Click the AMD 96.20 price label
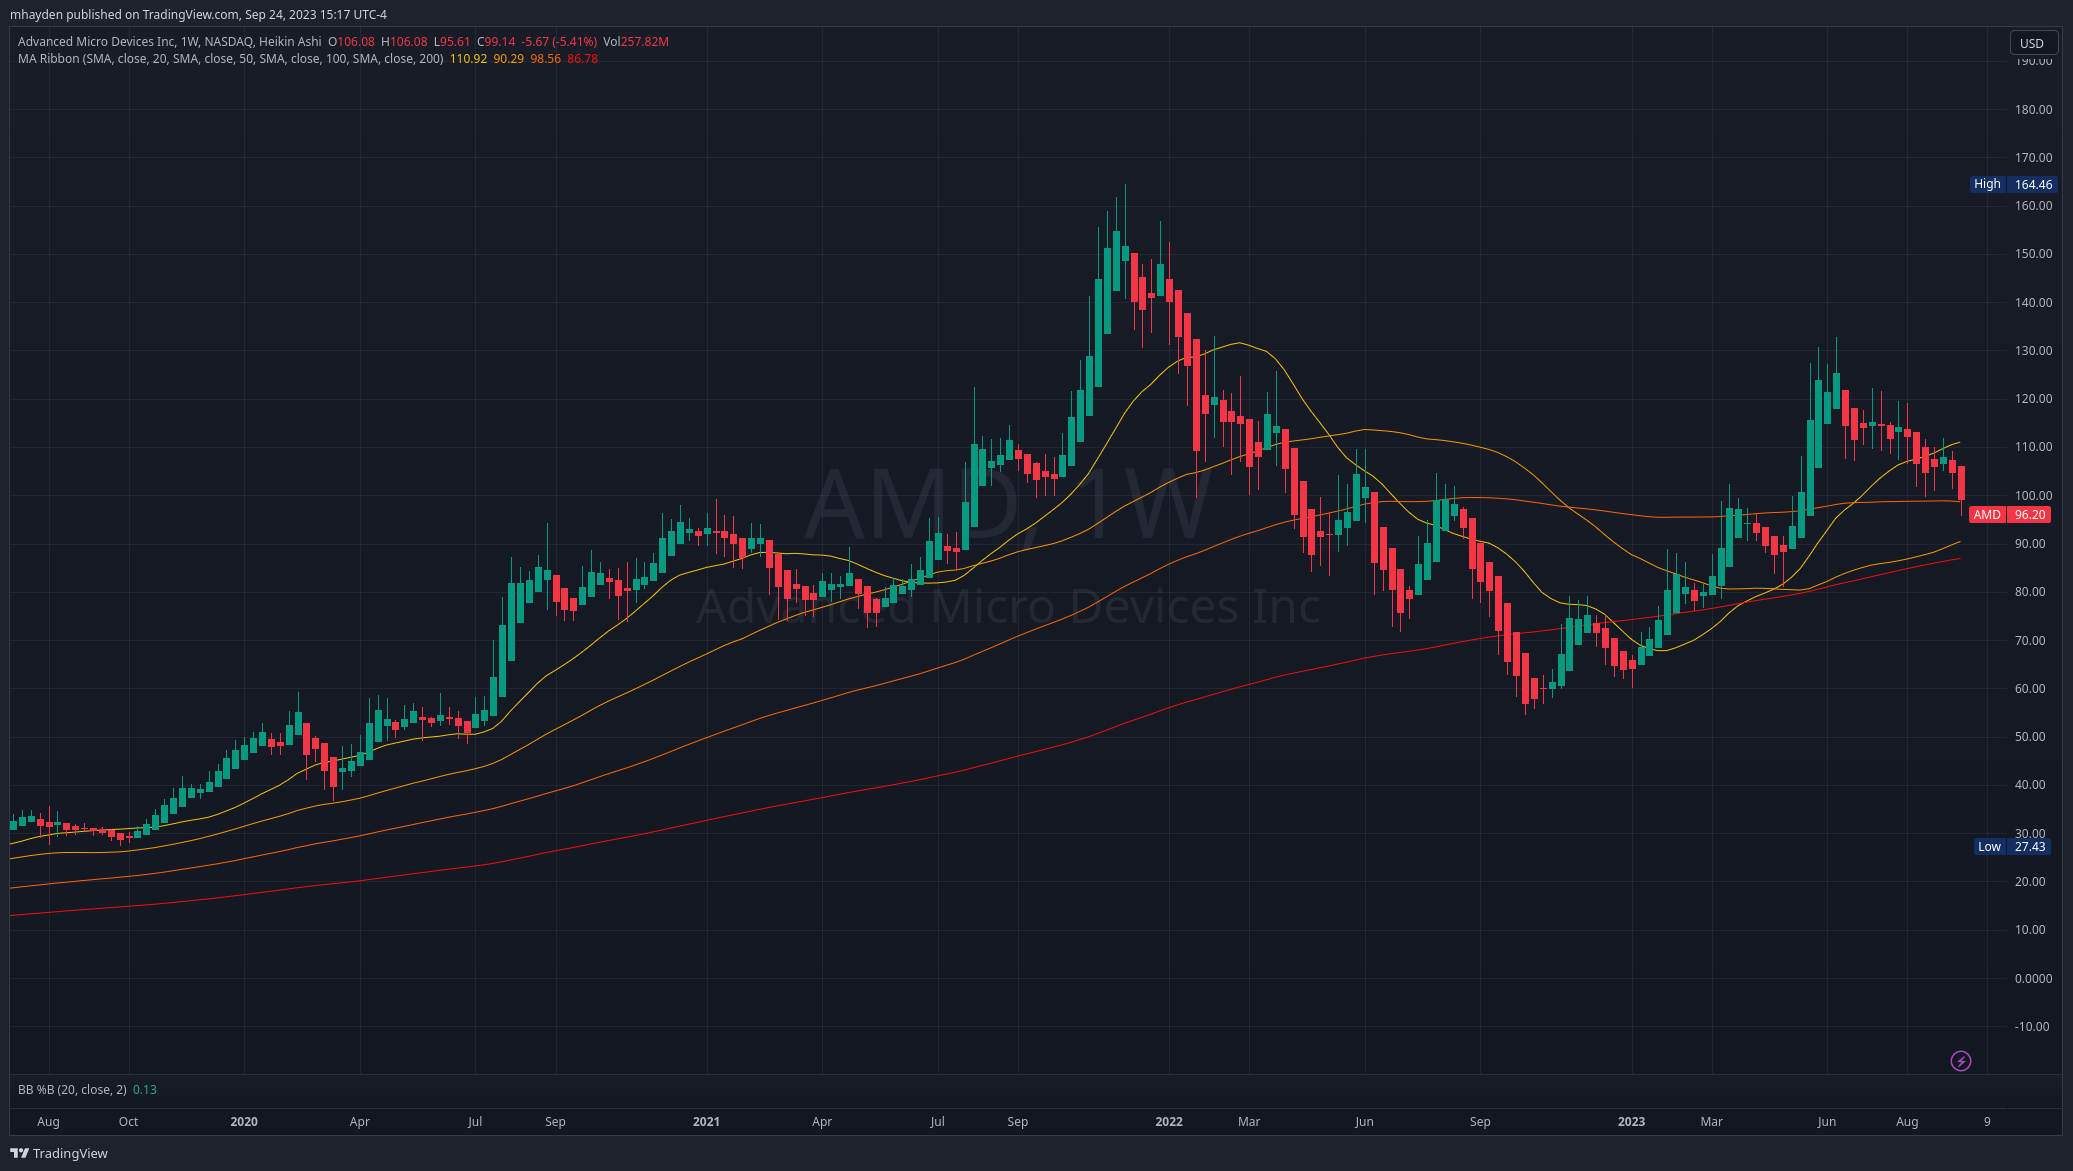The image size is (2073, 1171). 2010,515
